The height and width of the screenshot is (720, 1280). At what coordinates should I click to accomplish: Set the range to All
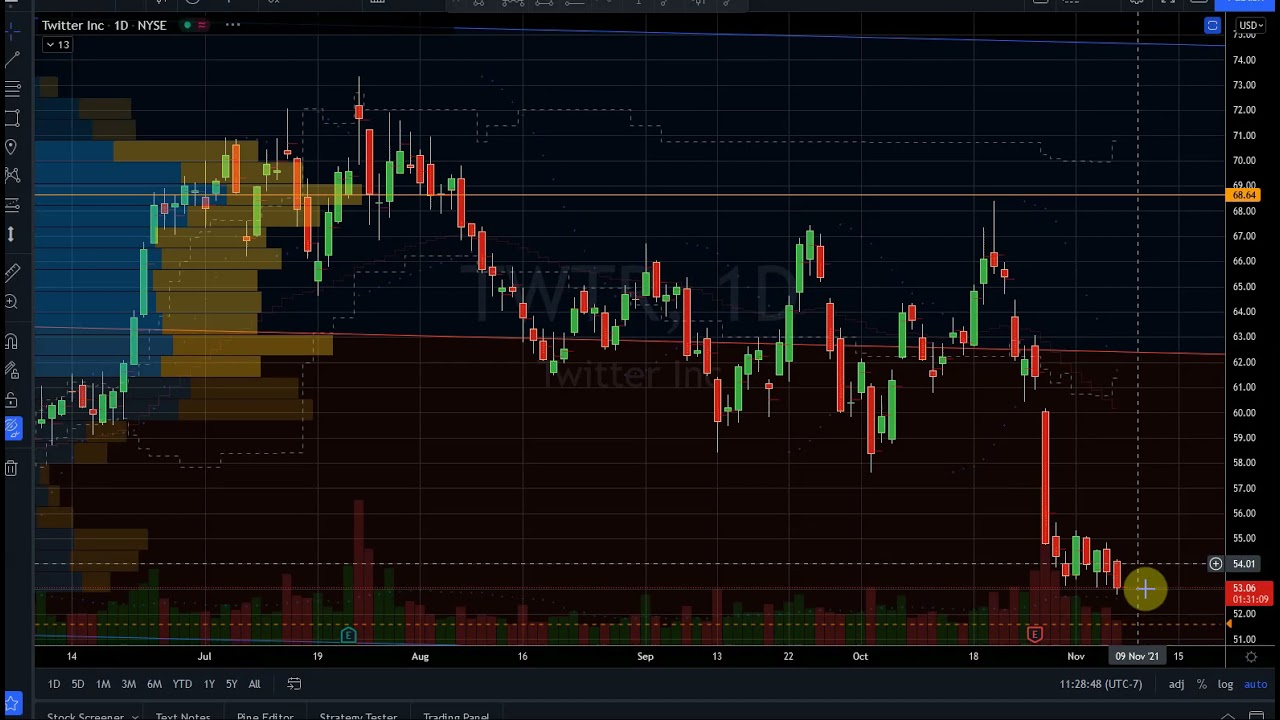coord(254,684)
